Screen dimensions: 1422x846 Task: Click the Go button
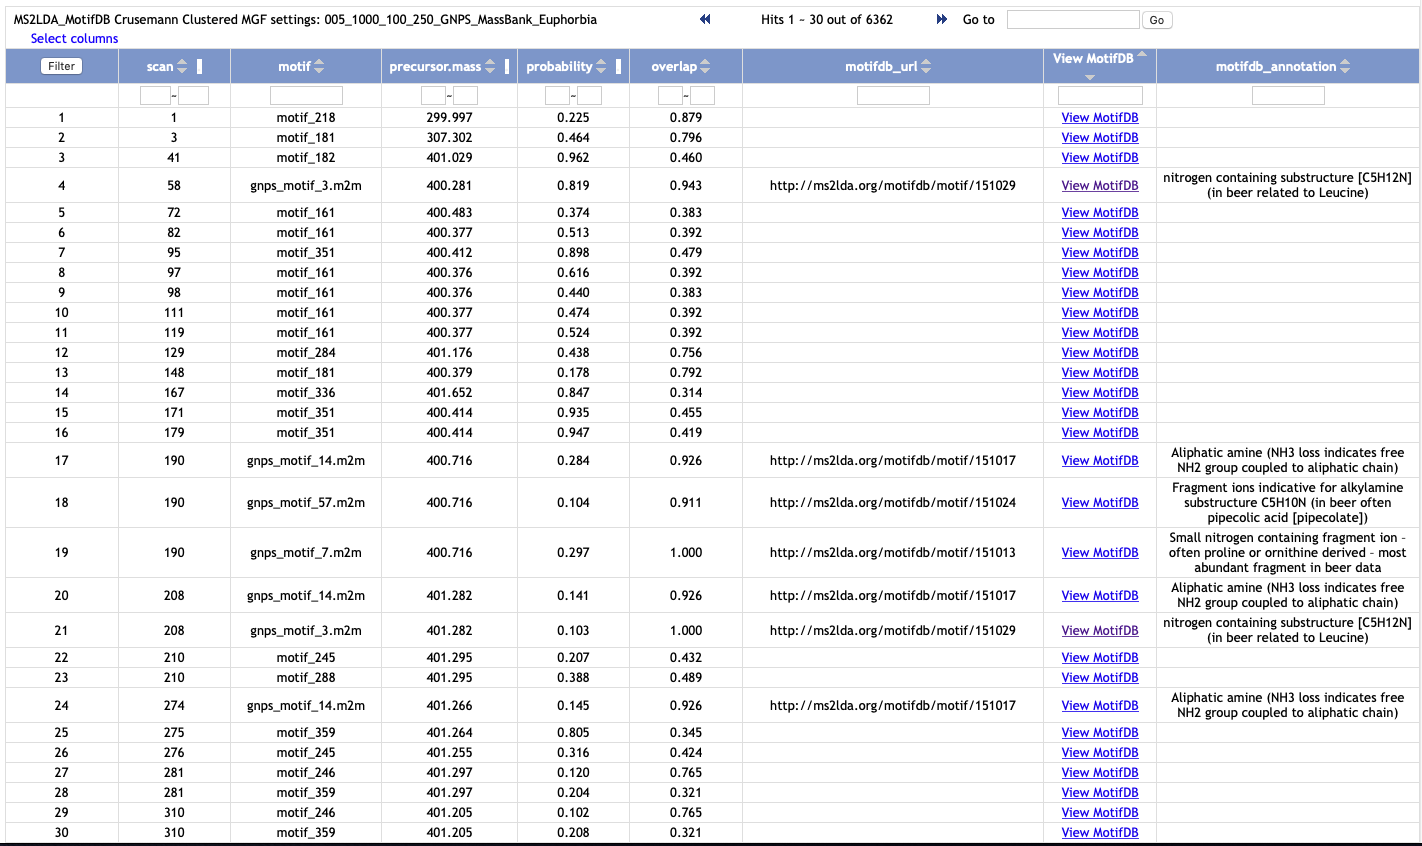point(1157,20)
